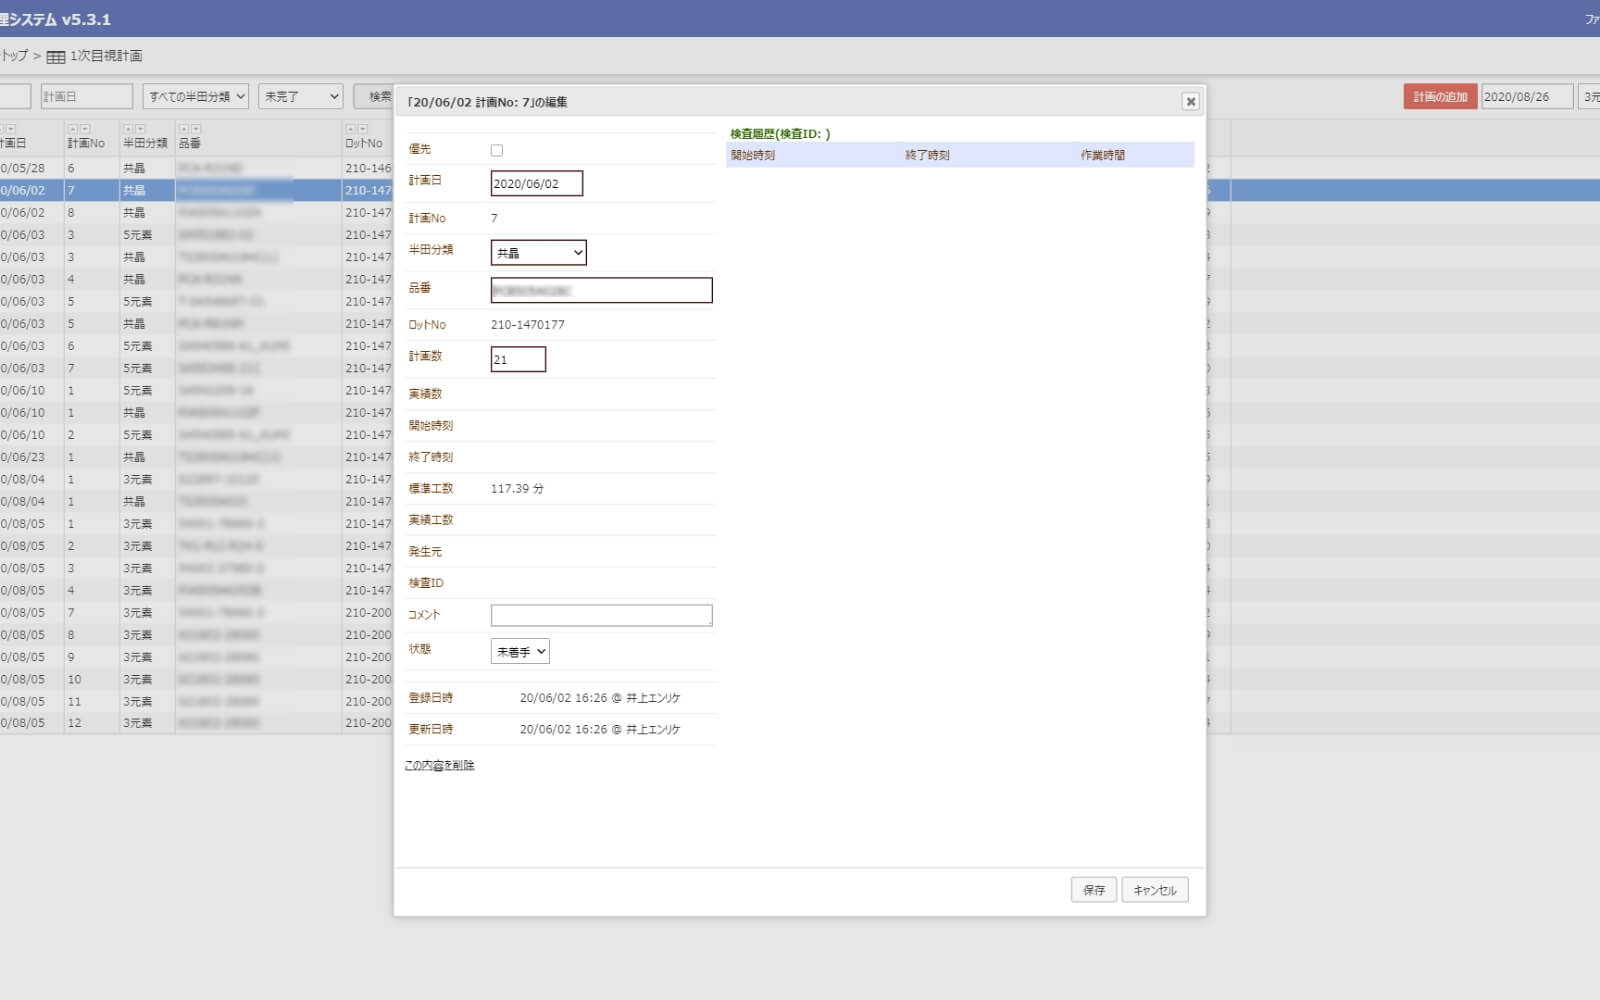Click the 終了時刻 column header in 検査履歴
Screen dimensions: 1600x1000
click(x=927, y=155)
